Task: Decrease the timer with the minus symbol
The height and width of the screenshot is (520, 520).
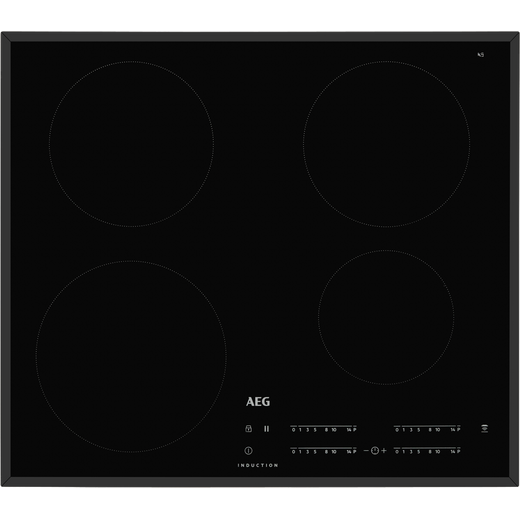Action: (366, 451)
